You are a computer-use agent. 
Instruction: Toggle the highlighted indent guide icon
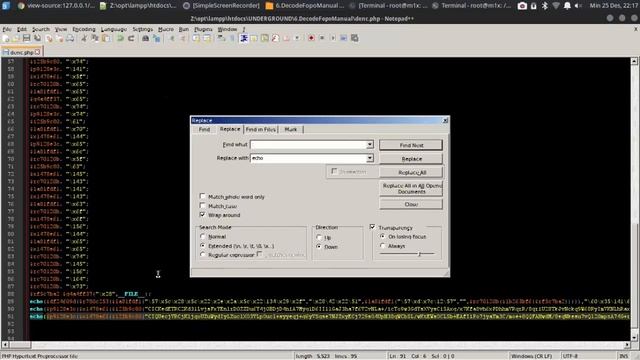pos(244,38)
